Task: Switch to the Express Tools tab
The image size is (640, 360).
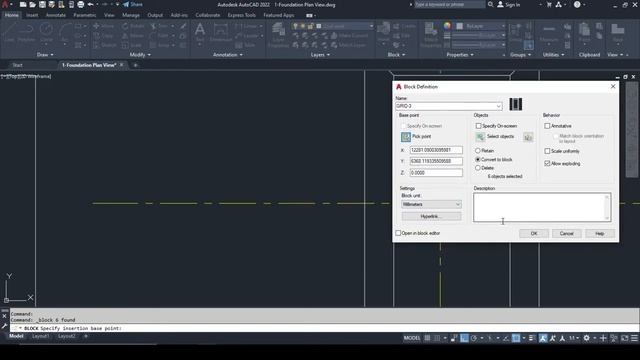Action: pos(242,15)
